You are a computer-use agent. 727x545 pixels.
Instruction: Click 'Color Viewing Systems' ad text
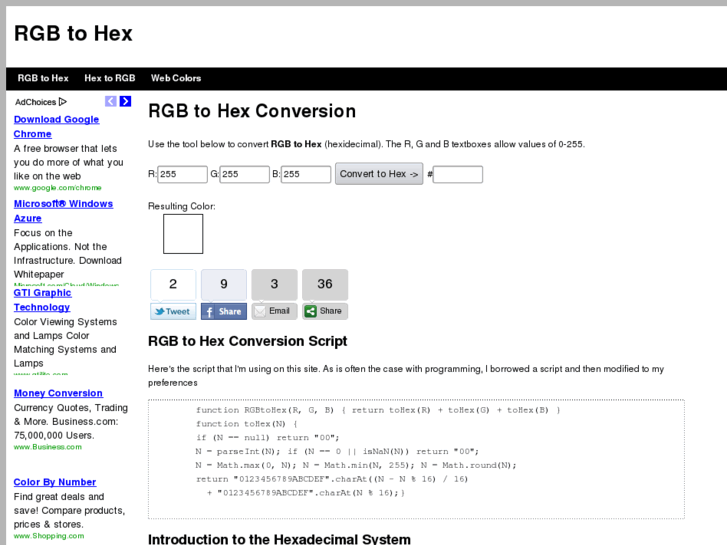tap(65, 322)
